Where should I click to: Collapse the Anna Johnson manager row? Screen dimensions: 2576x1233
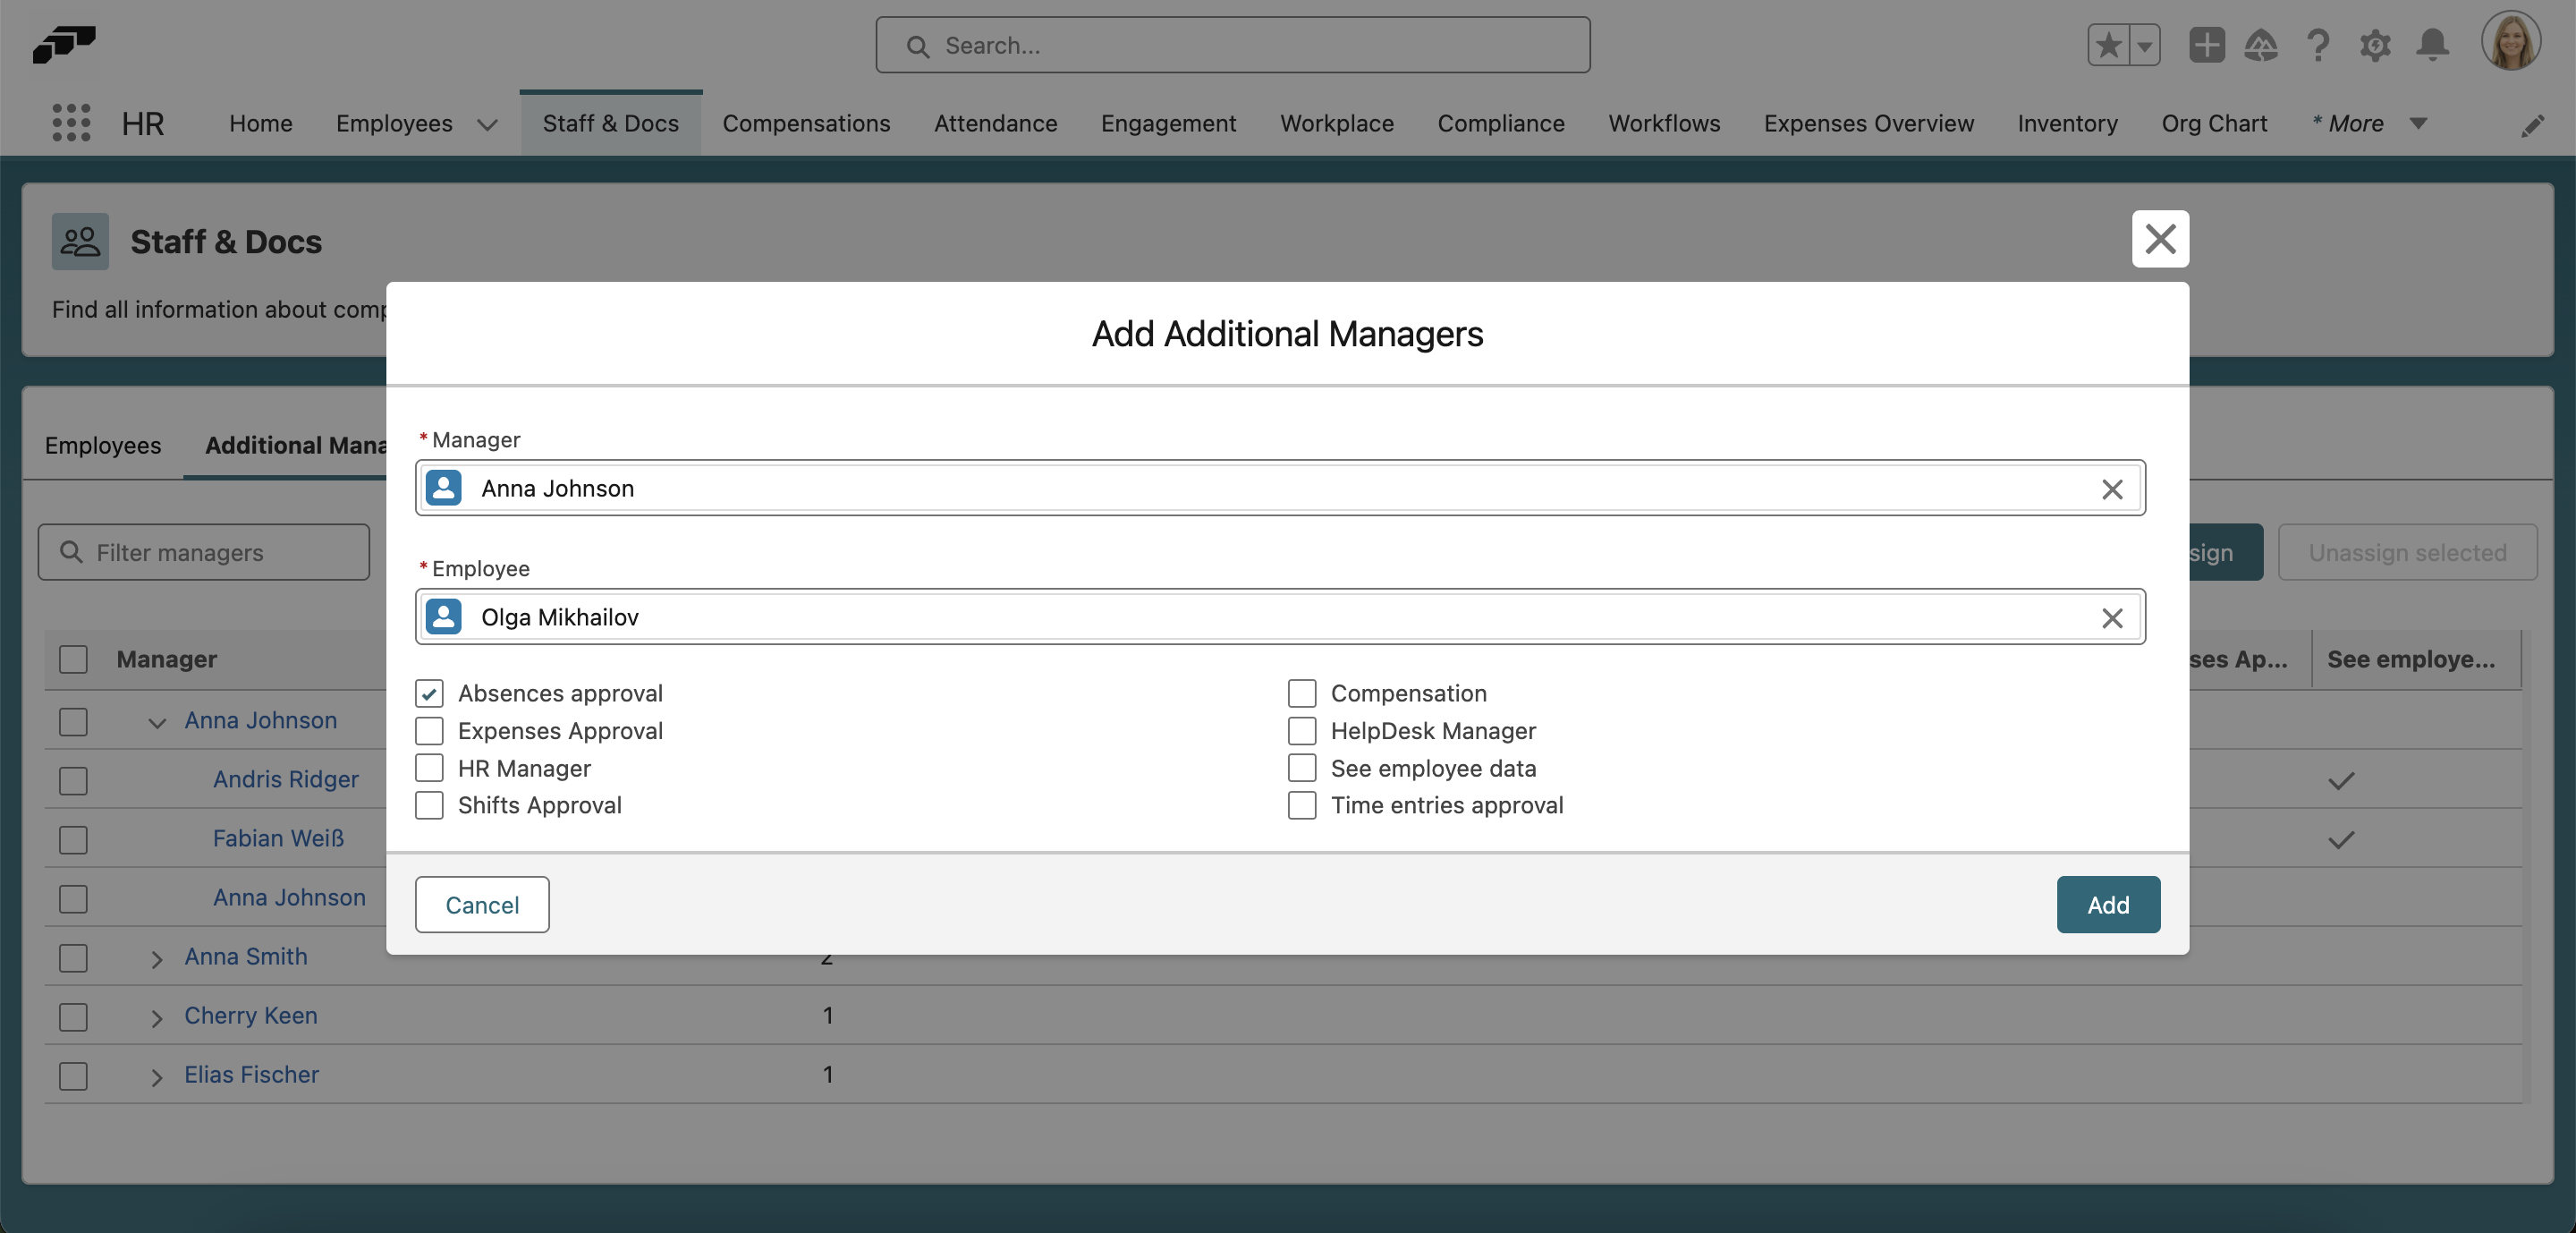coord(156,721)
